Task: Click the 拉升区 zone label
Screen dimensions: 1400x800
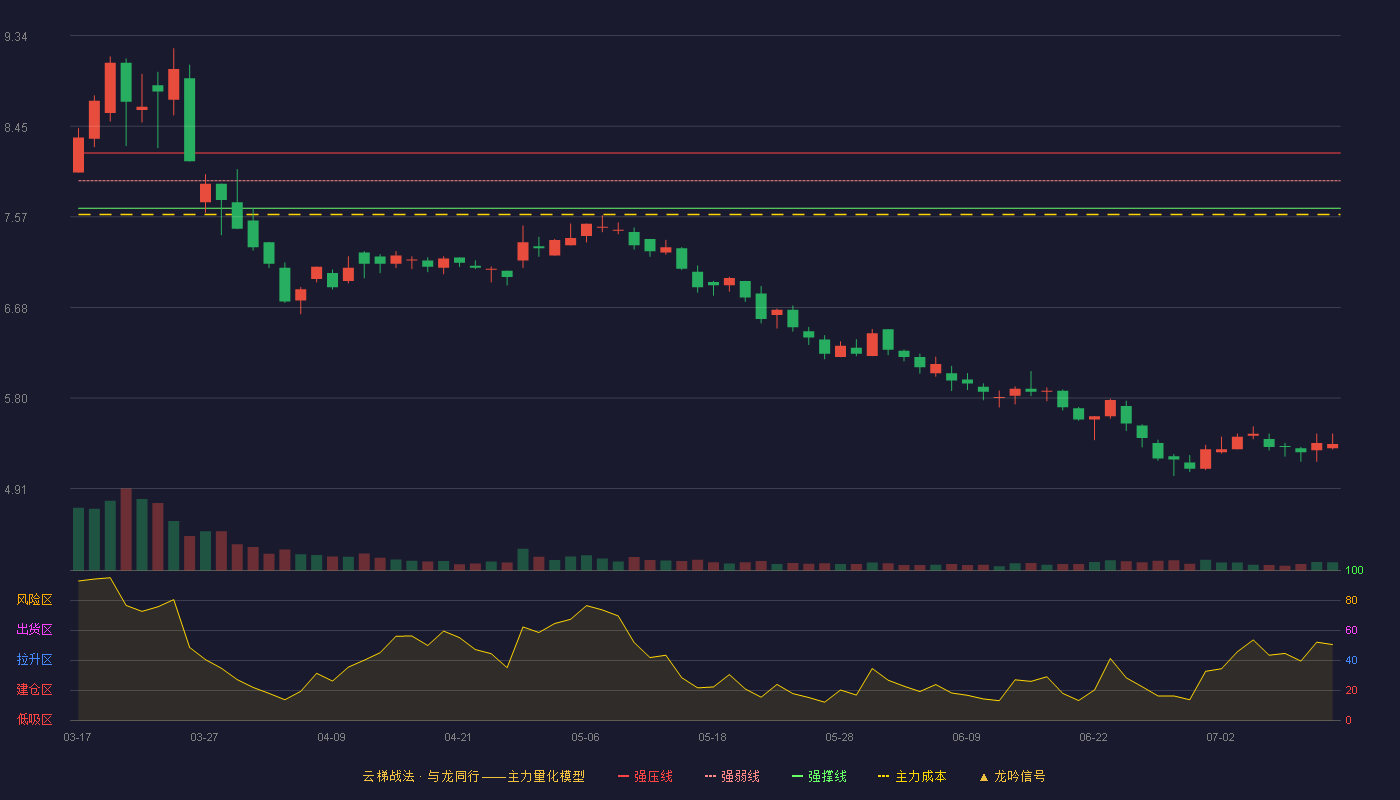Action: point(35,660)
